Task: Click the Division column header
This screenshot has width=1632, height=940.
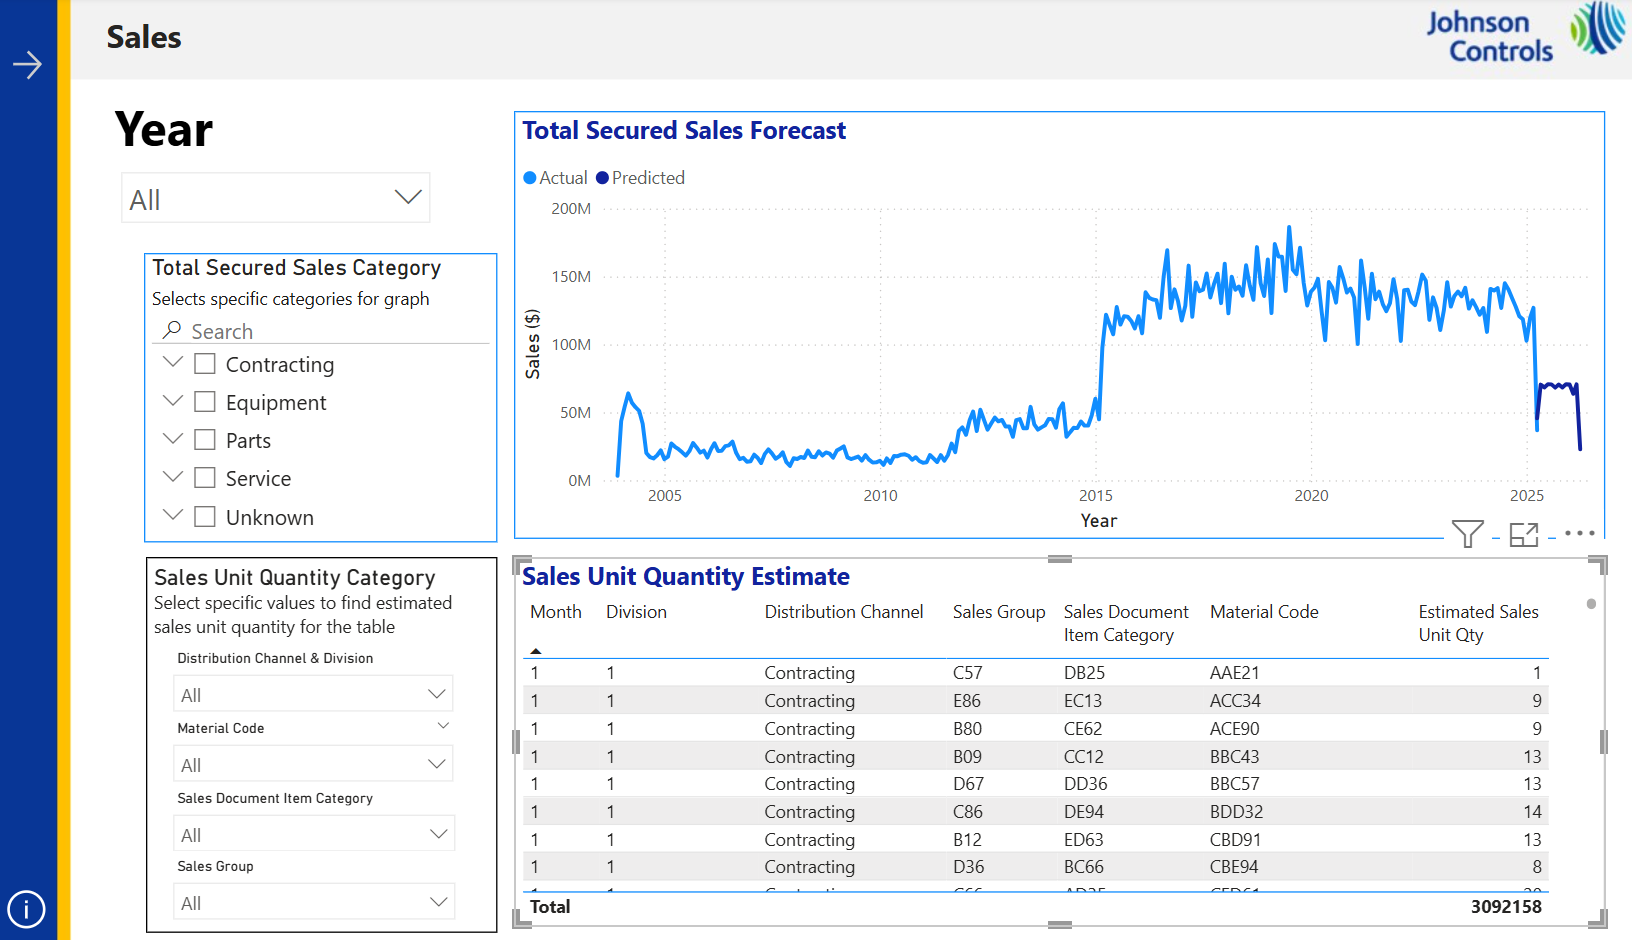Action: click(636, 612)
